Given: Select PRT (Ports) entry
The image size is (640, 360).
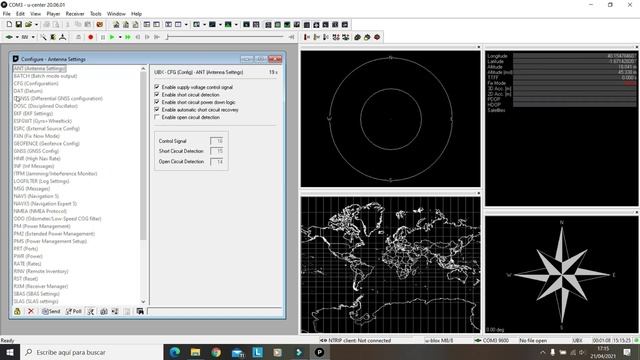Looking at the screenshot, I should pos(26,249).
